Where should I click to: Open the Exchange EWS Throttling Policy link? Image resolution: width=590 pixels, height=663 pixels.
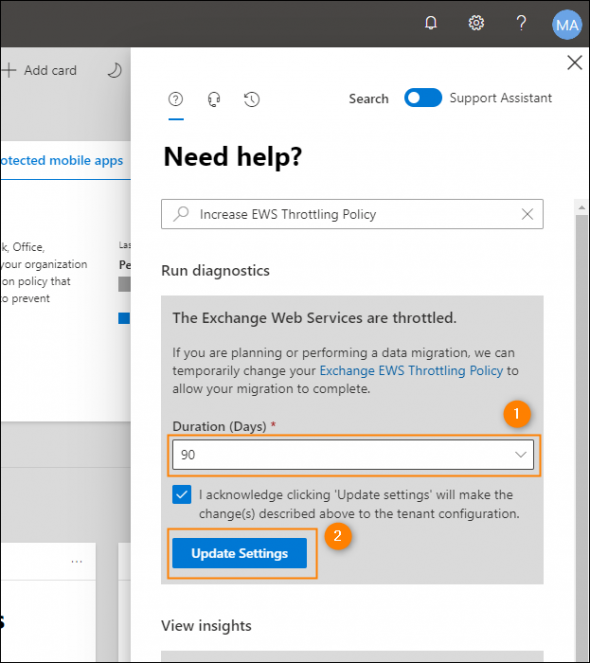(411, 370)
